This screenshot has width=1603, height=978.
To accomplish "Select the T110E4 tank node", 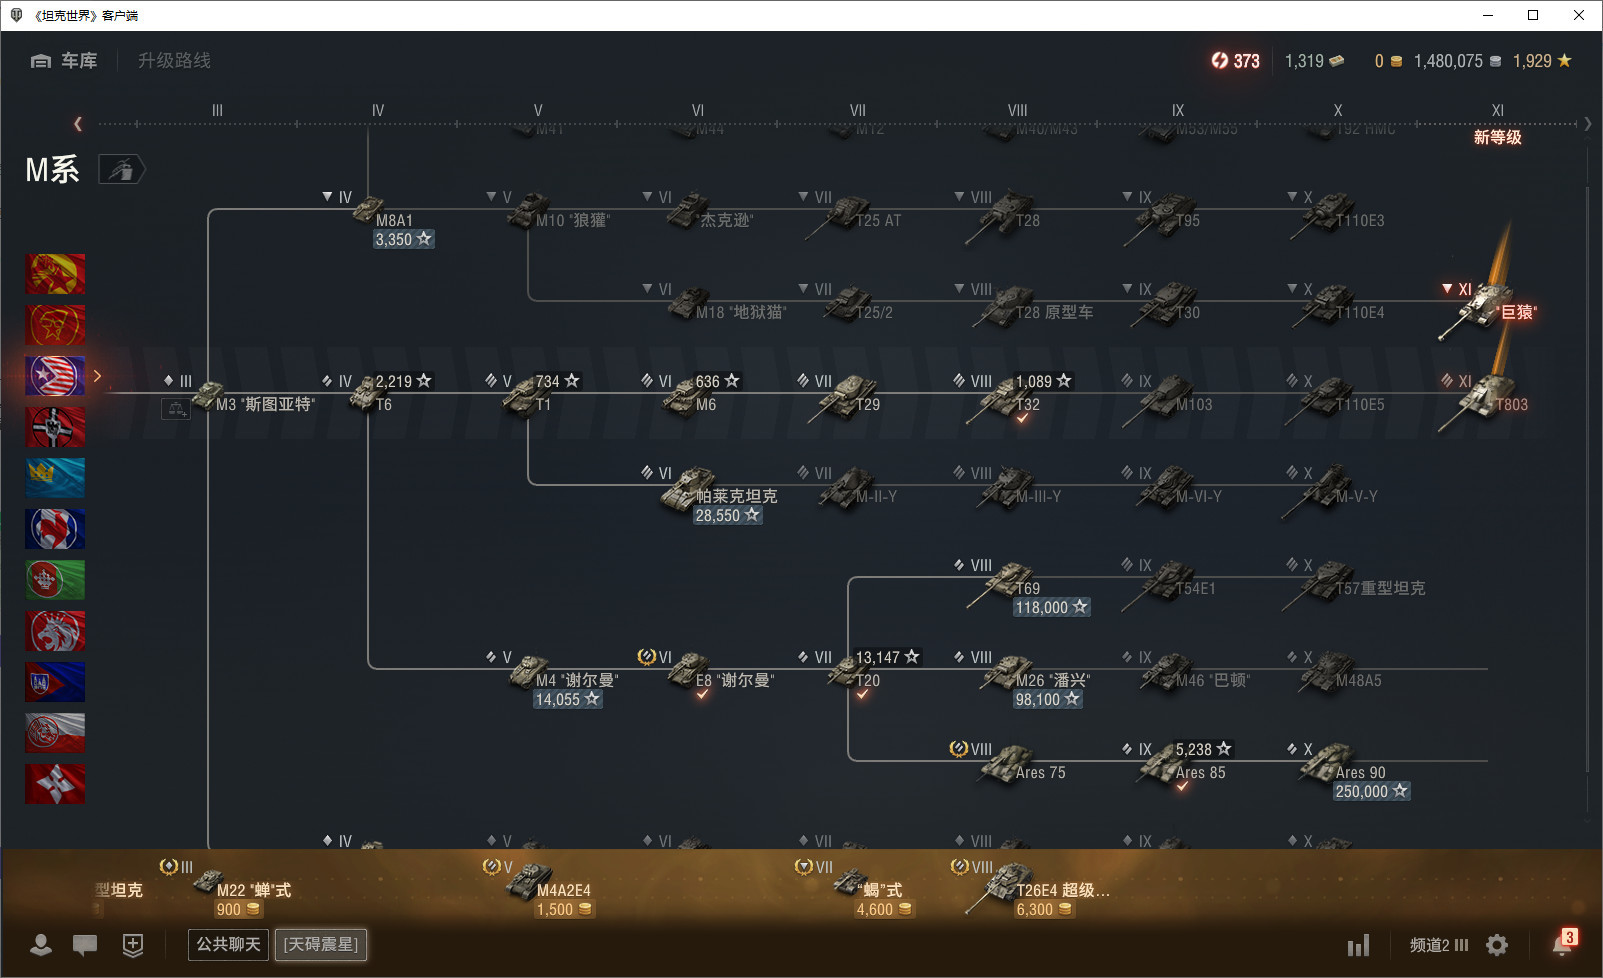I will (1338, 306).
